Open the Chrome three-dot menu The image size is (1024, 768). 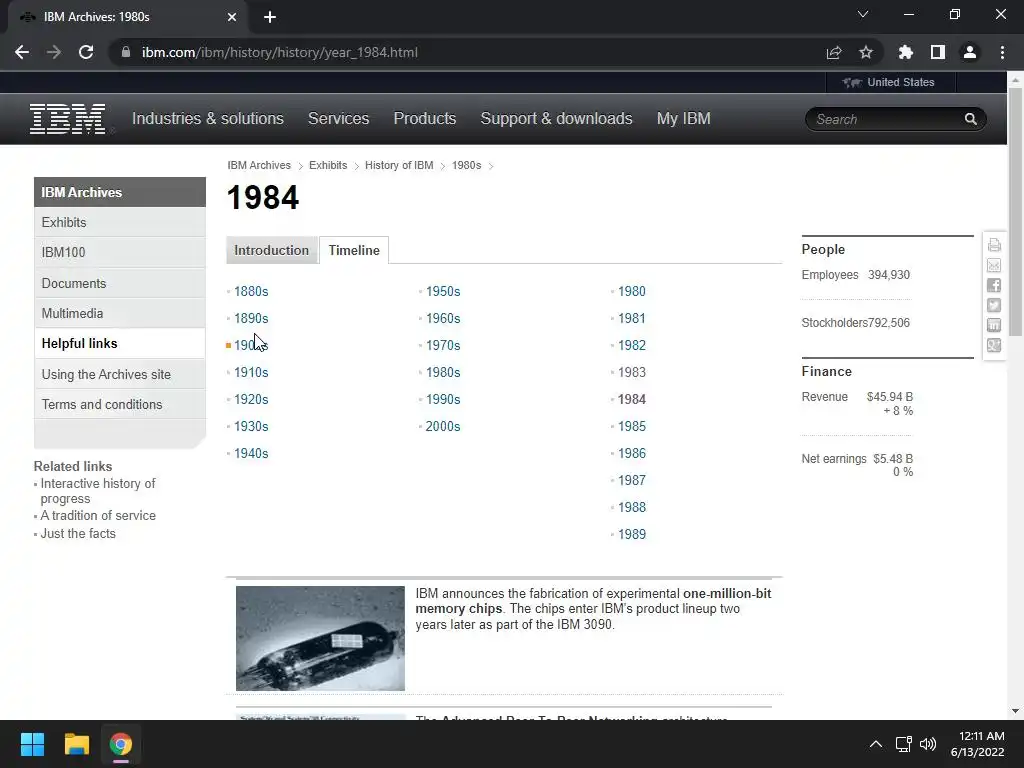1002,52
